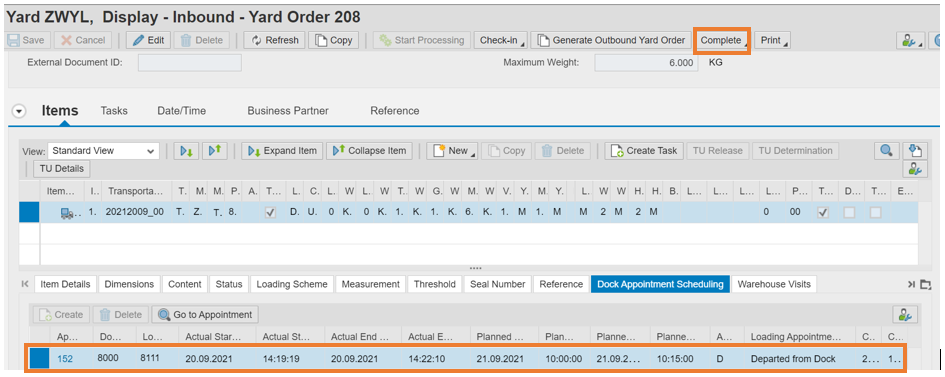Click the Loading Appointme... column header
This screenshot has width=945, height=377.
799,336
